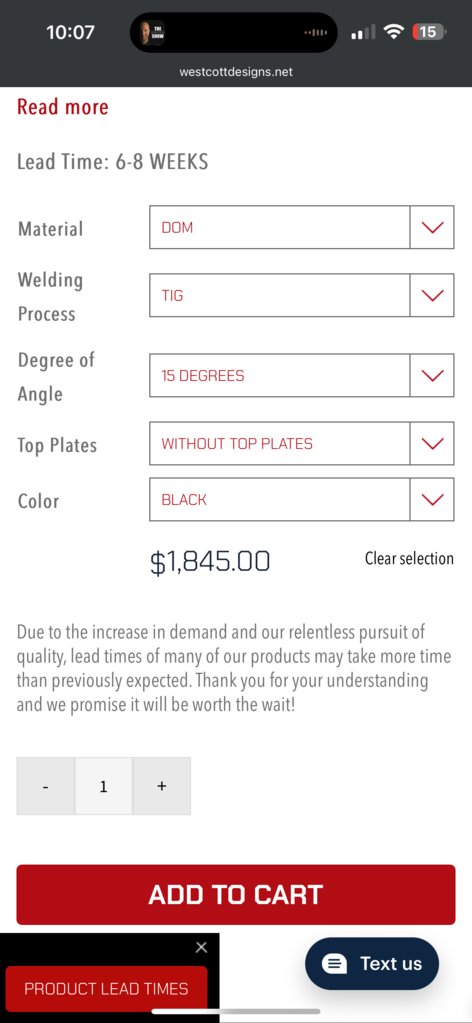
Task: Click the quantity input field
Action: click(103, 786)
